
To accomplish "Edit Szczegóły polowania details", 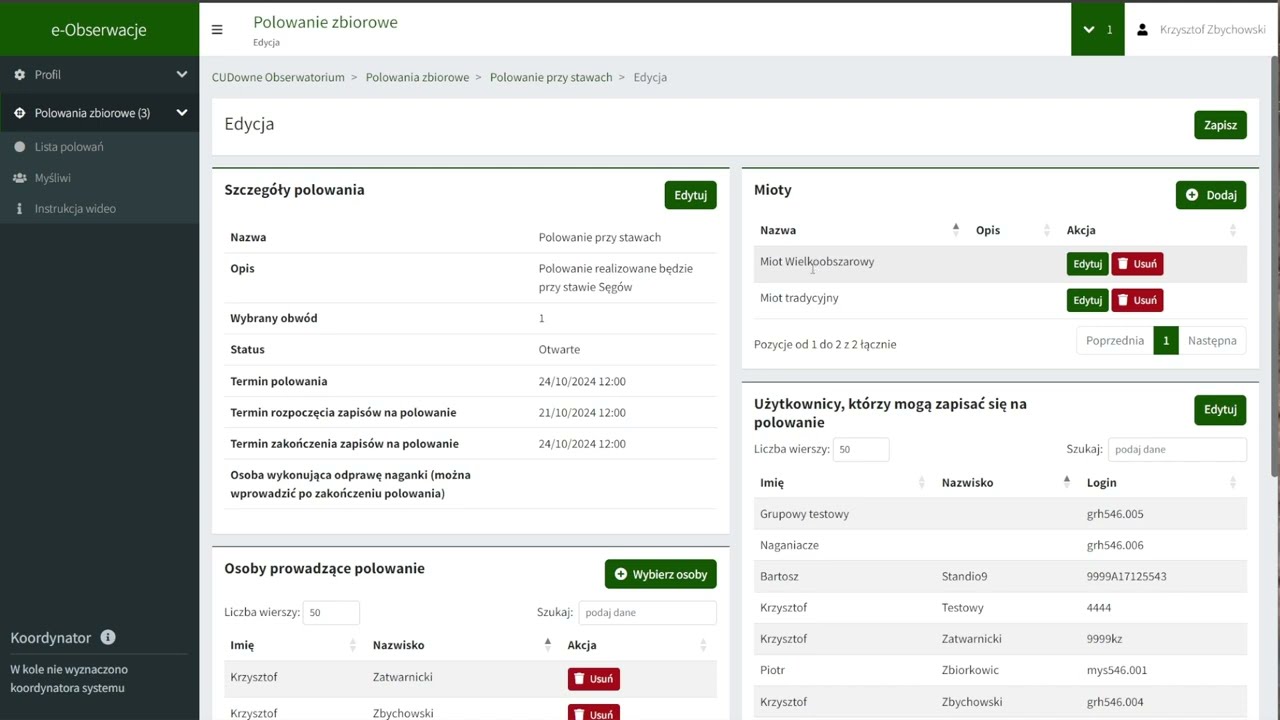I will point(690,195).
